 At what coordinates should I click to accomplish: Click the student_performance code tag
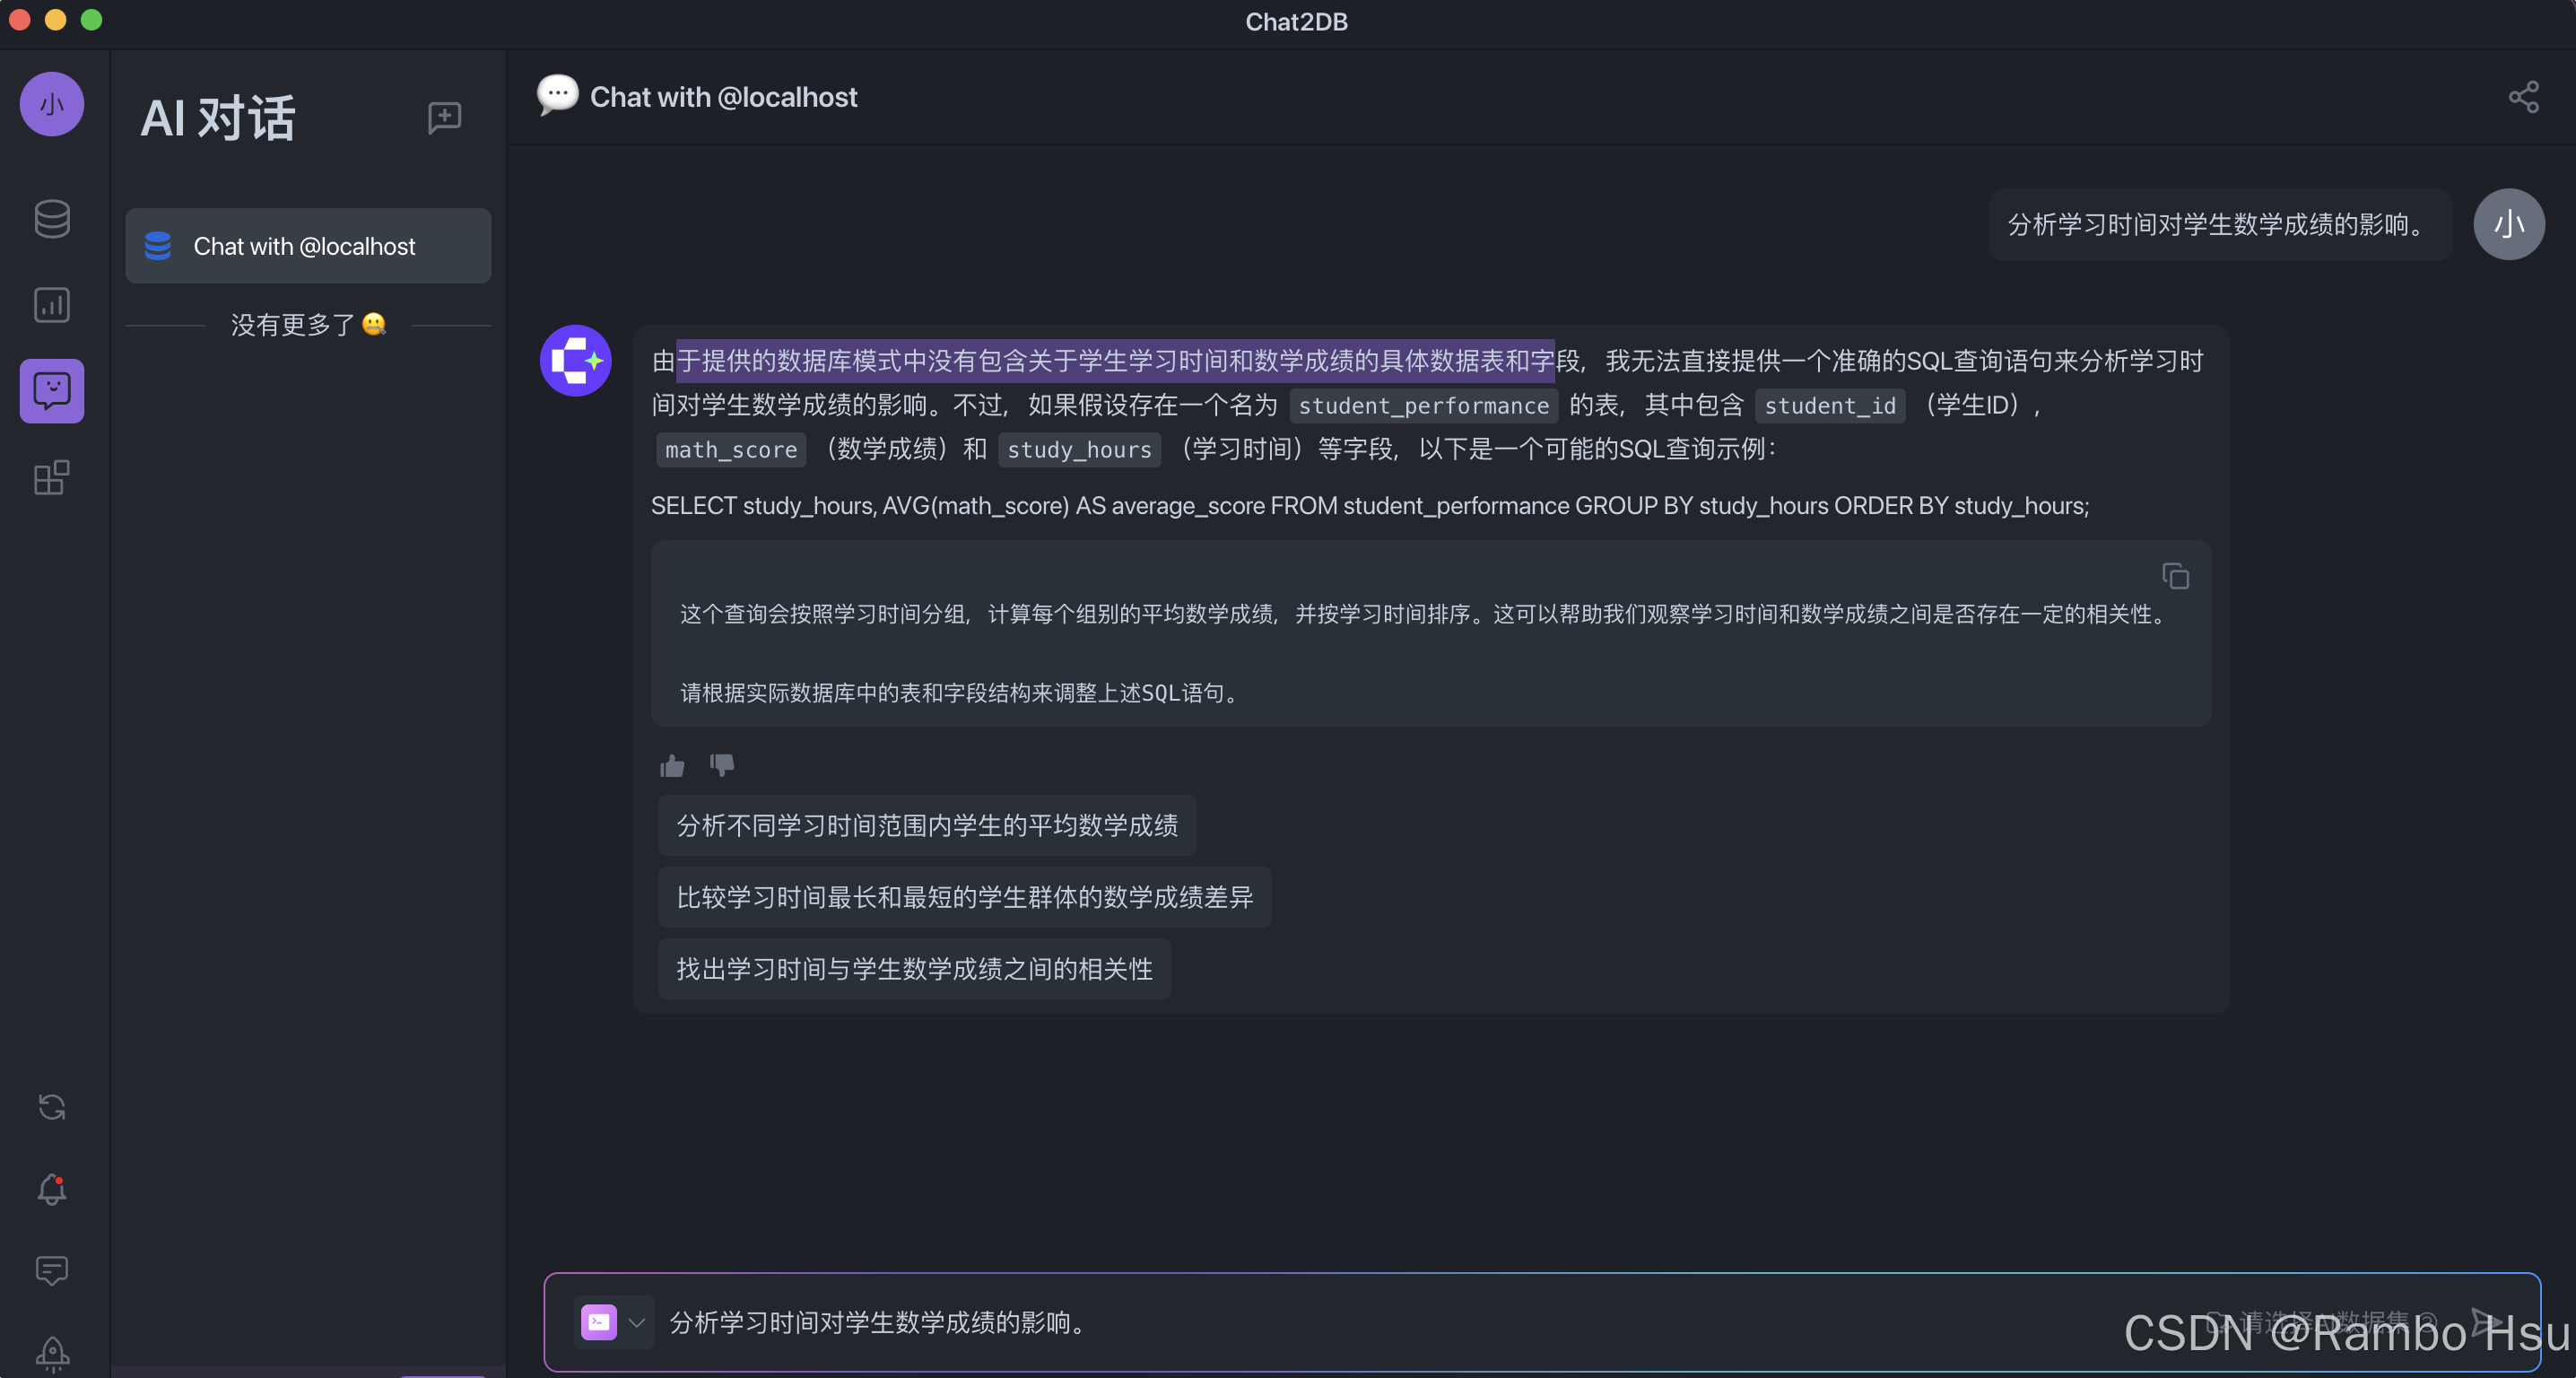(x=1424, y=406)
